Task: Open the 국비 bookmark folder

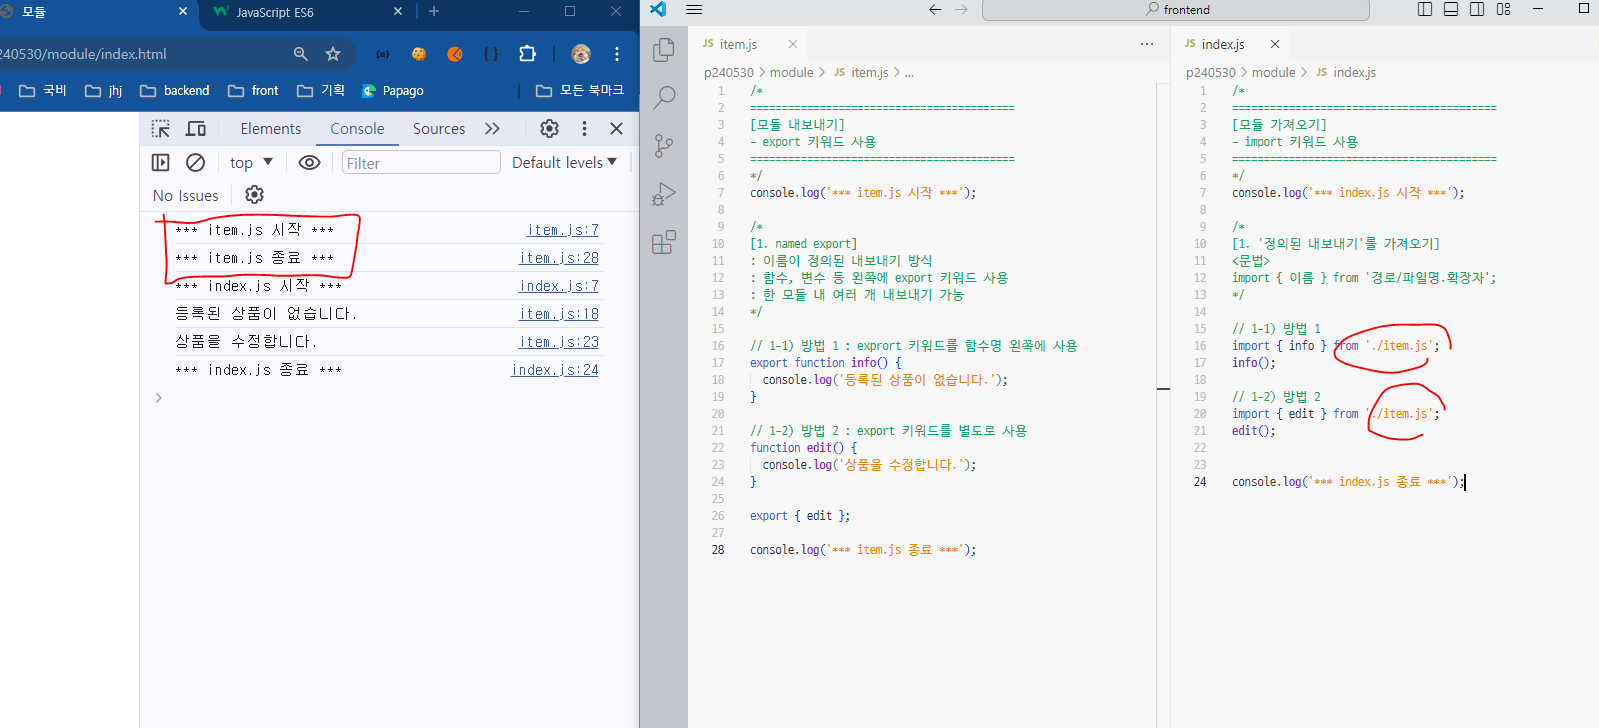Action: click(x=43, y=91)
